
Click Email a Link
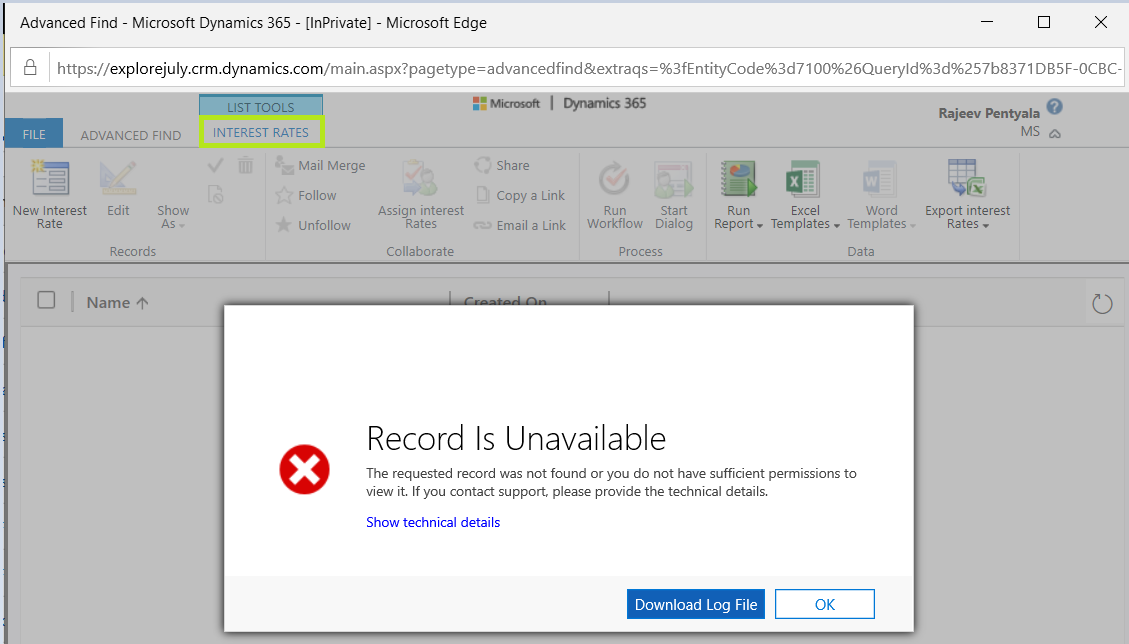tap(519, 225)
